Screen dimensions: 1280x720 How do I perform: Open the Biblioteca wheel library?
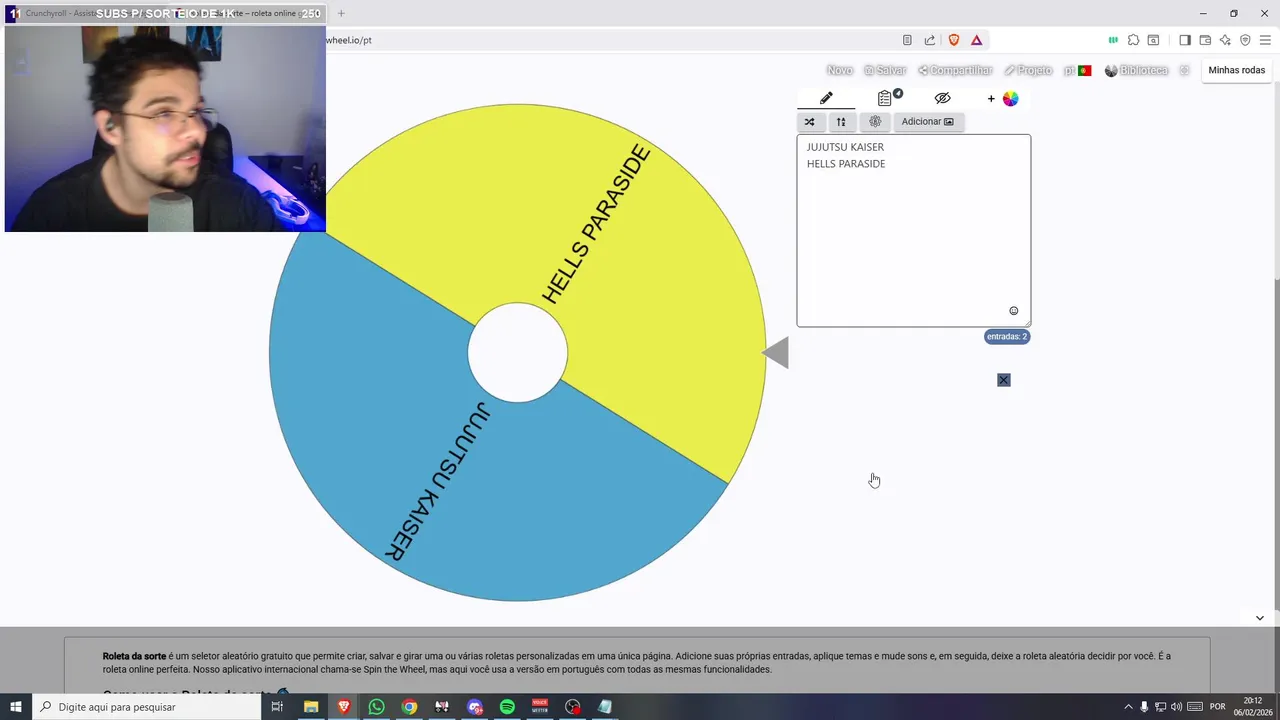(x=1136, y=70)
